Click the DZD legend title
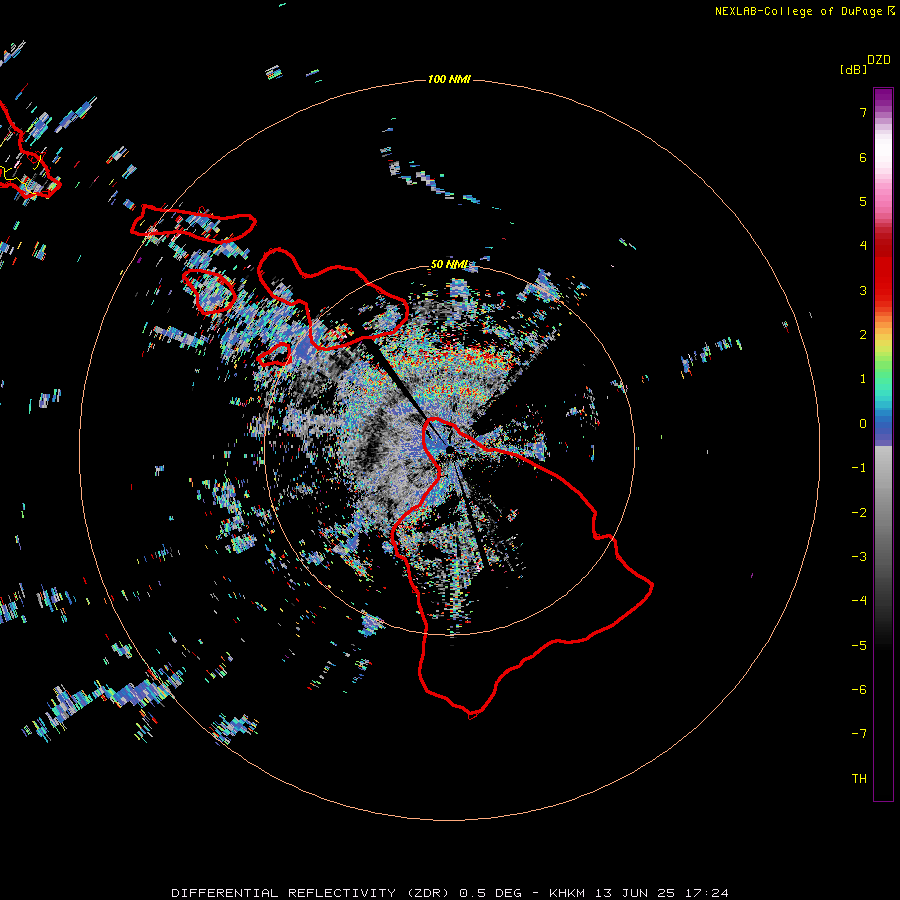This screenshot has width=900, height=900. pyautogui.click(x=879, y=60)
